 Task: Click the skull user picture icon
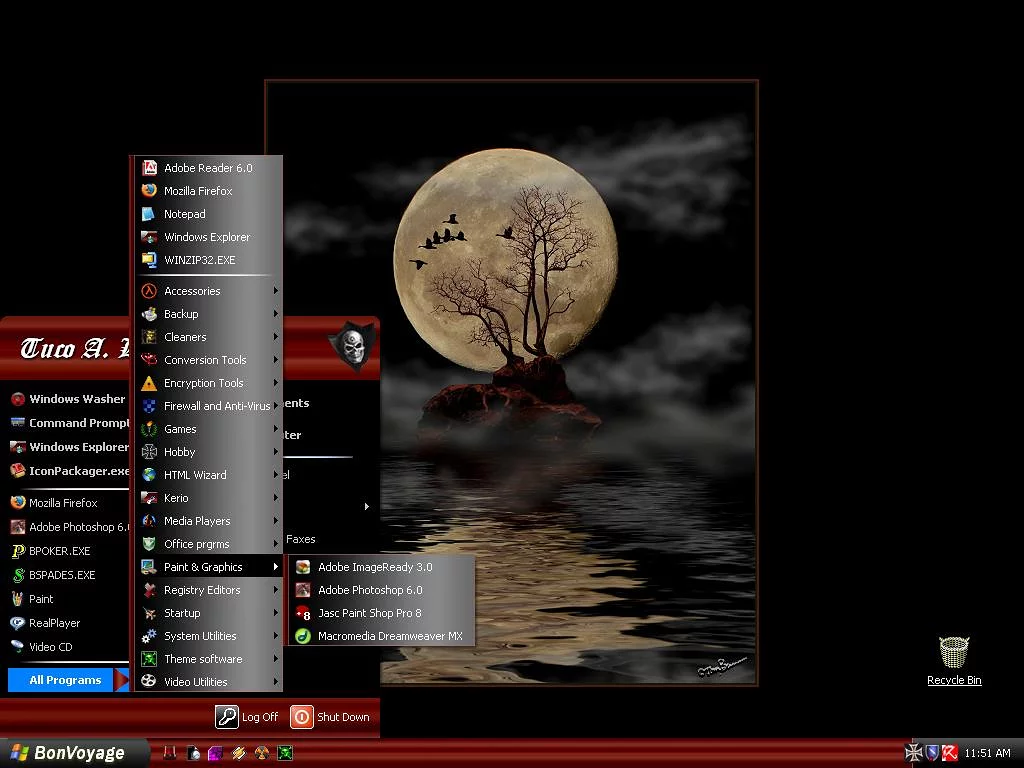coord(352,346)
